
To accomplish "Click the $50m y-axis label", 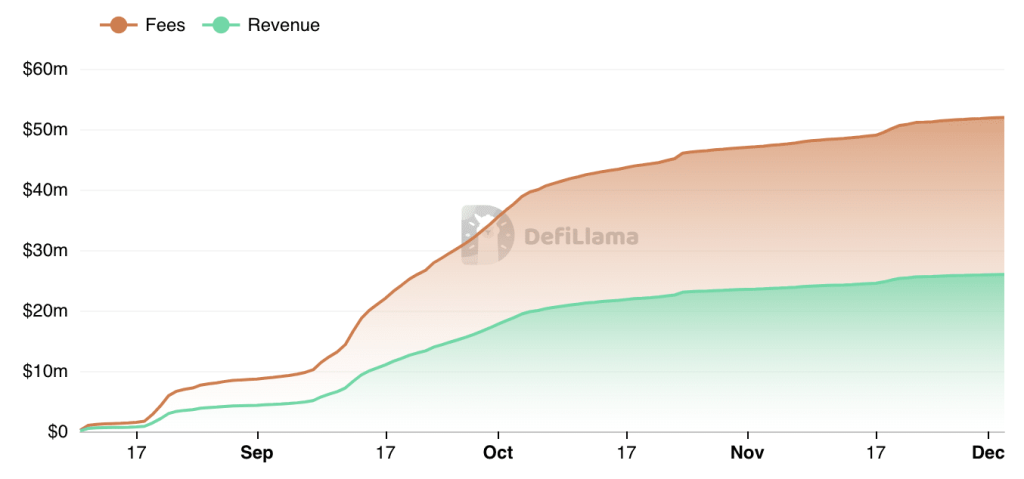I will click(45, 130).
